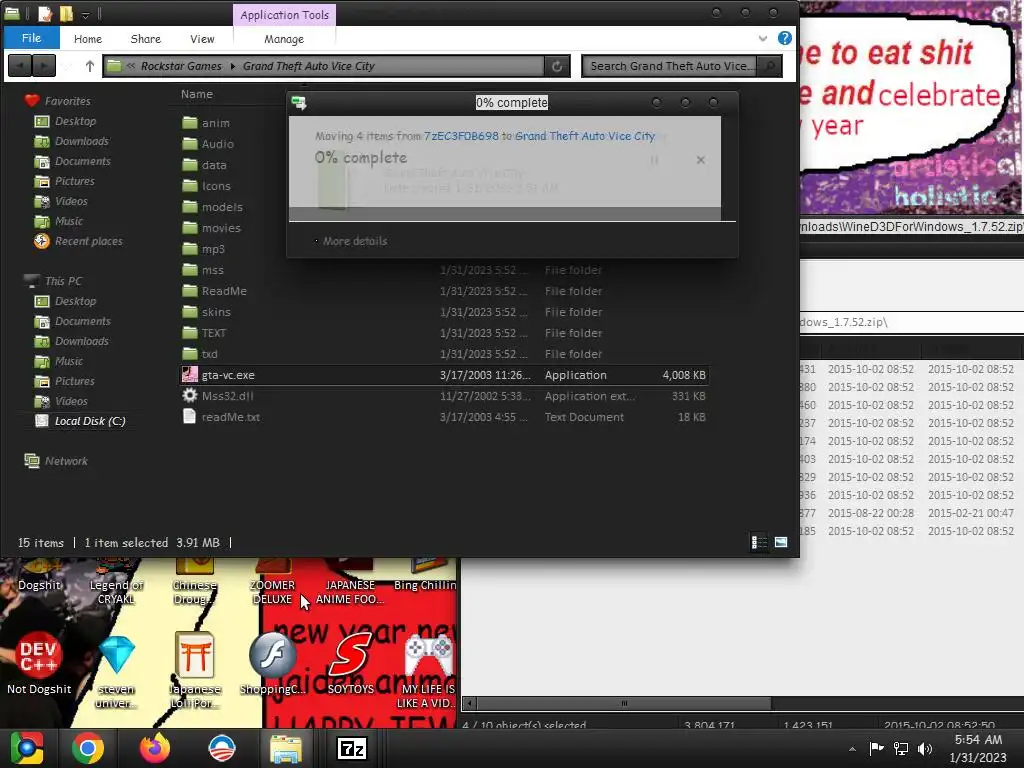Viewport: 1024px width, 768px height.
Task: Click the 7-Zip horizontal scrollbar thumb
Action: click(x=624, y=703)
